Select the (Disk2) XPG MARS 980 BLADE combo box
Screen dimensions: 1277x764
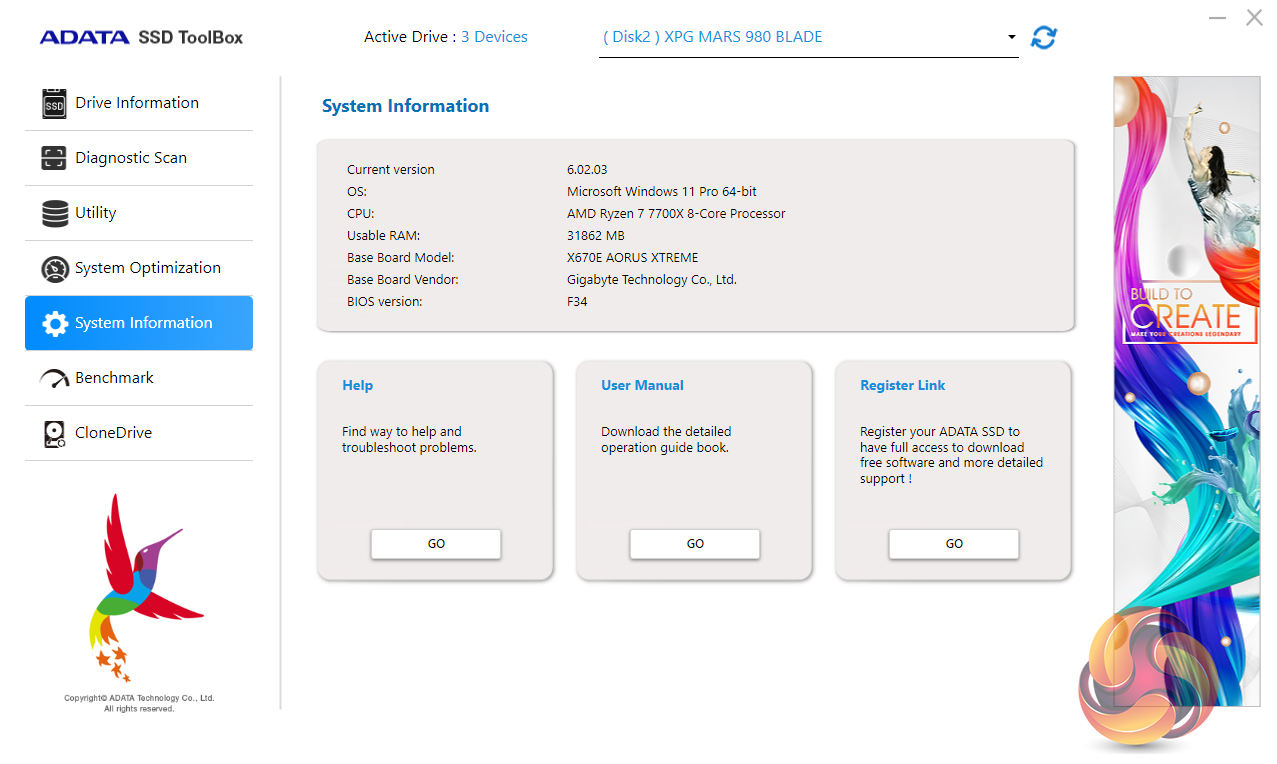coord(808,38)
